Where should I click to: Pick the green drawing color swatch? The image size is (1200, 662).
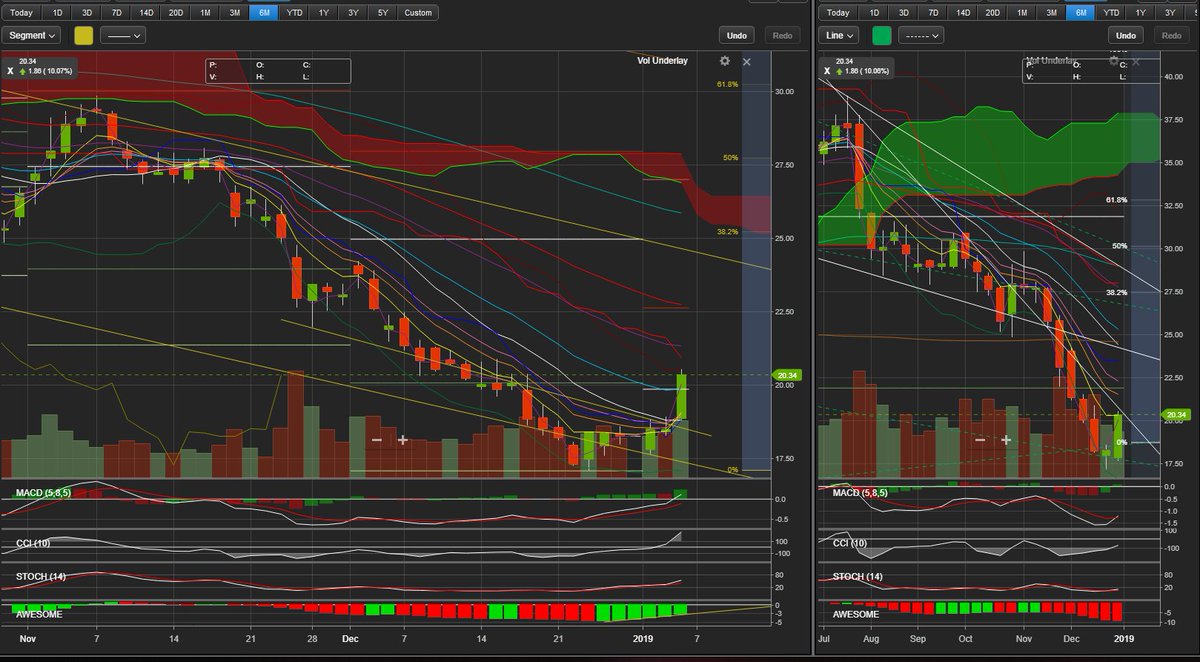pyautogui.click(x=881, y=35)
